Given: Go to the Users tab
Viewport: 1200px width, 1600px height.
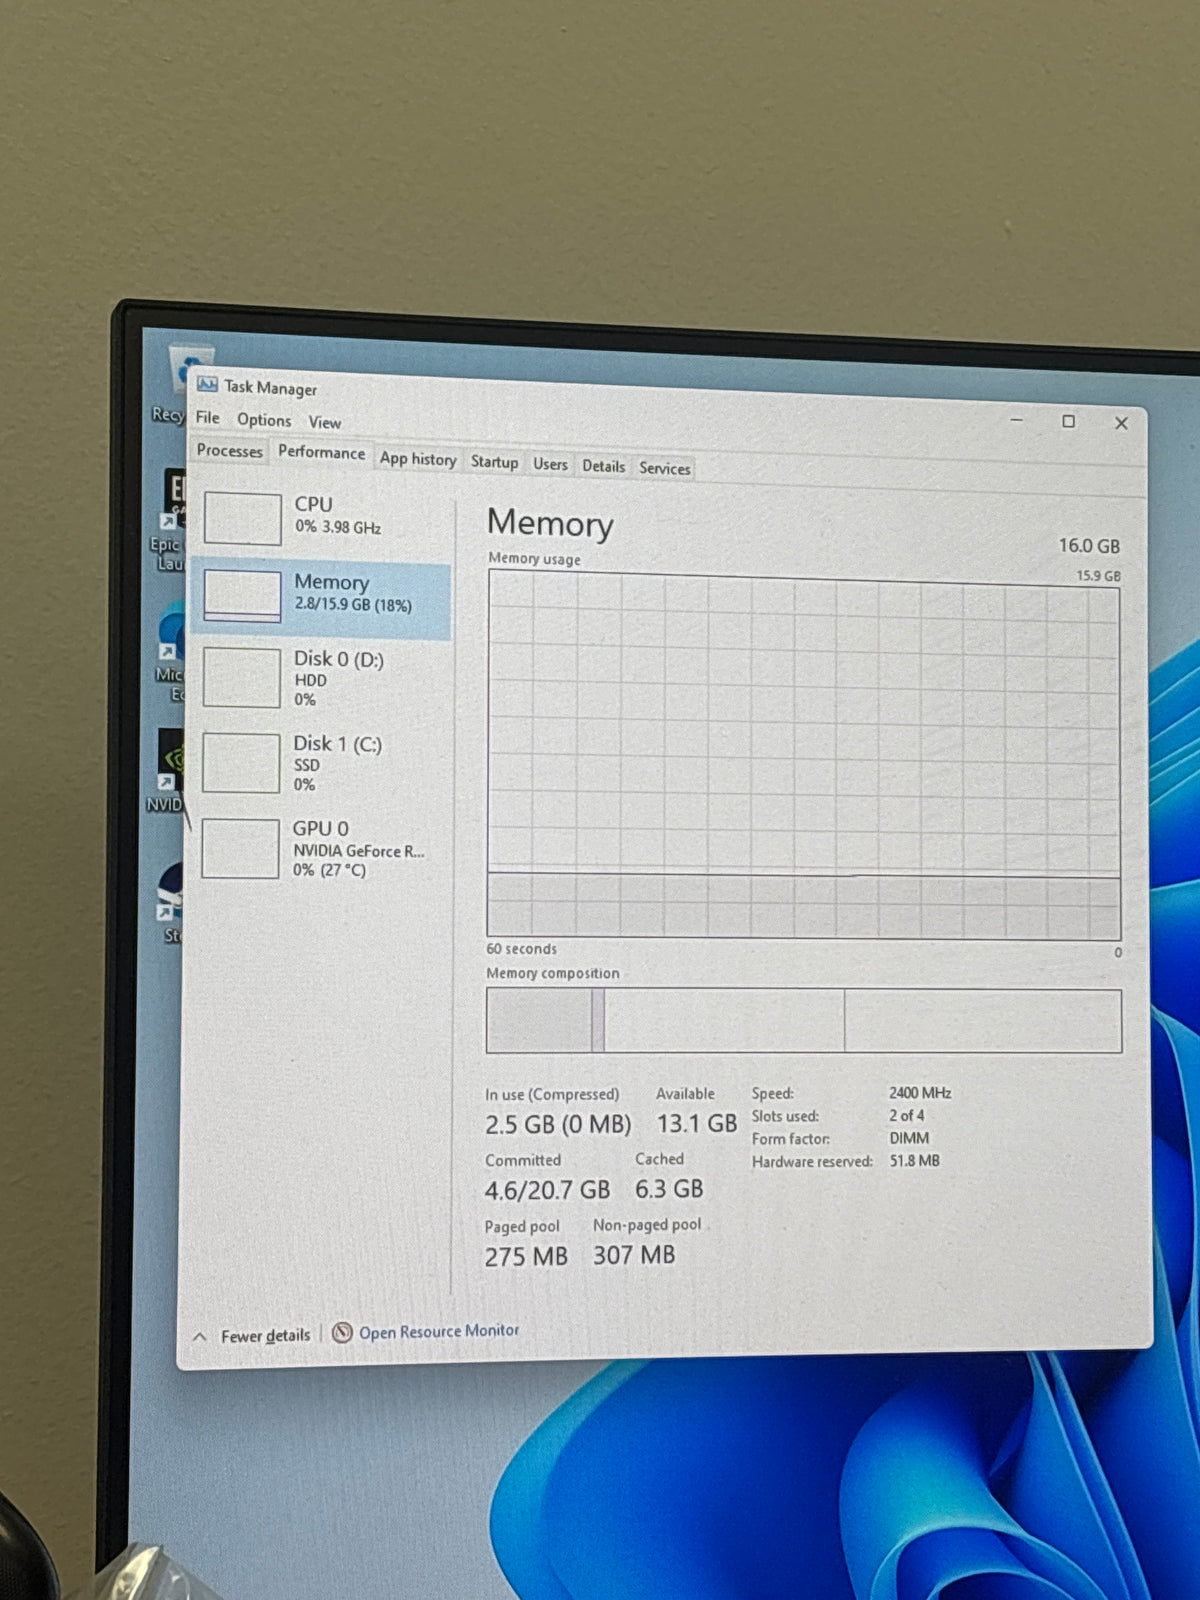Looking at the screenshot, I should 550,464.
